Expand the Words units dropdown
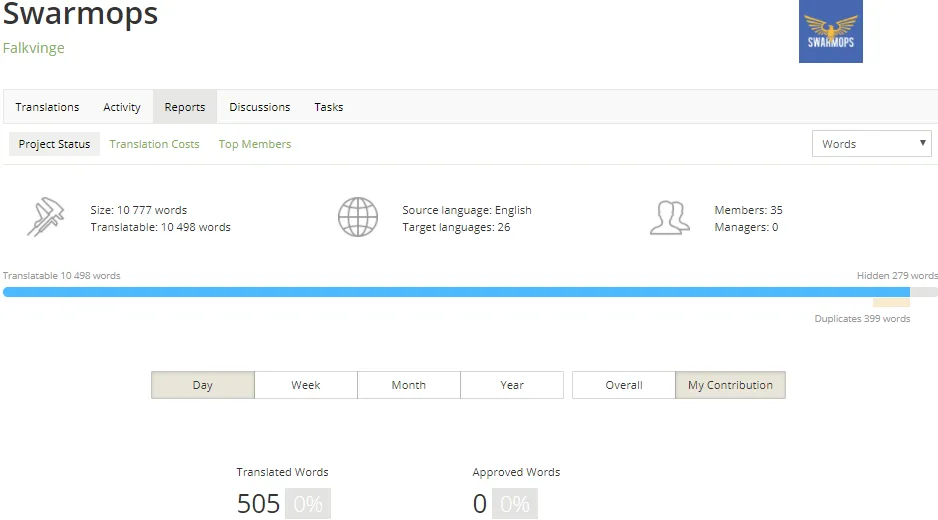The width and height of the screenshot is (938, 520). pyautogui.click(x=872, y=144)
